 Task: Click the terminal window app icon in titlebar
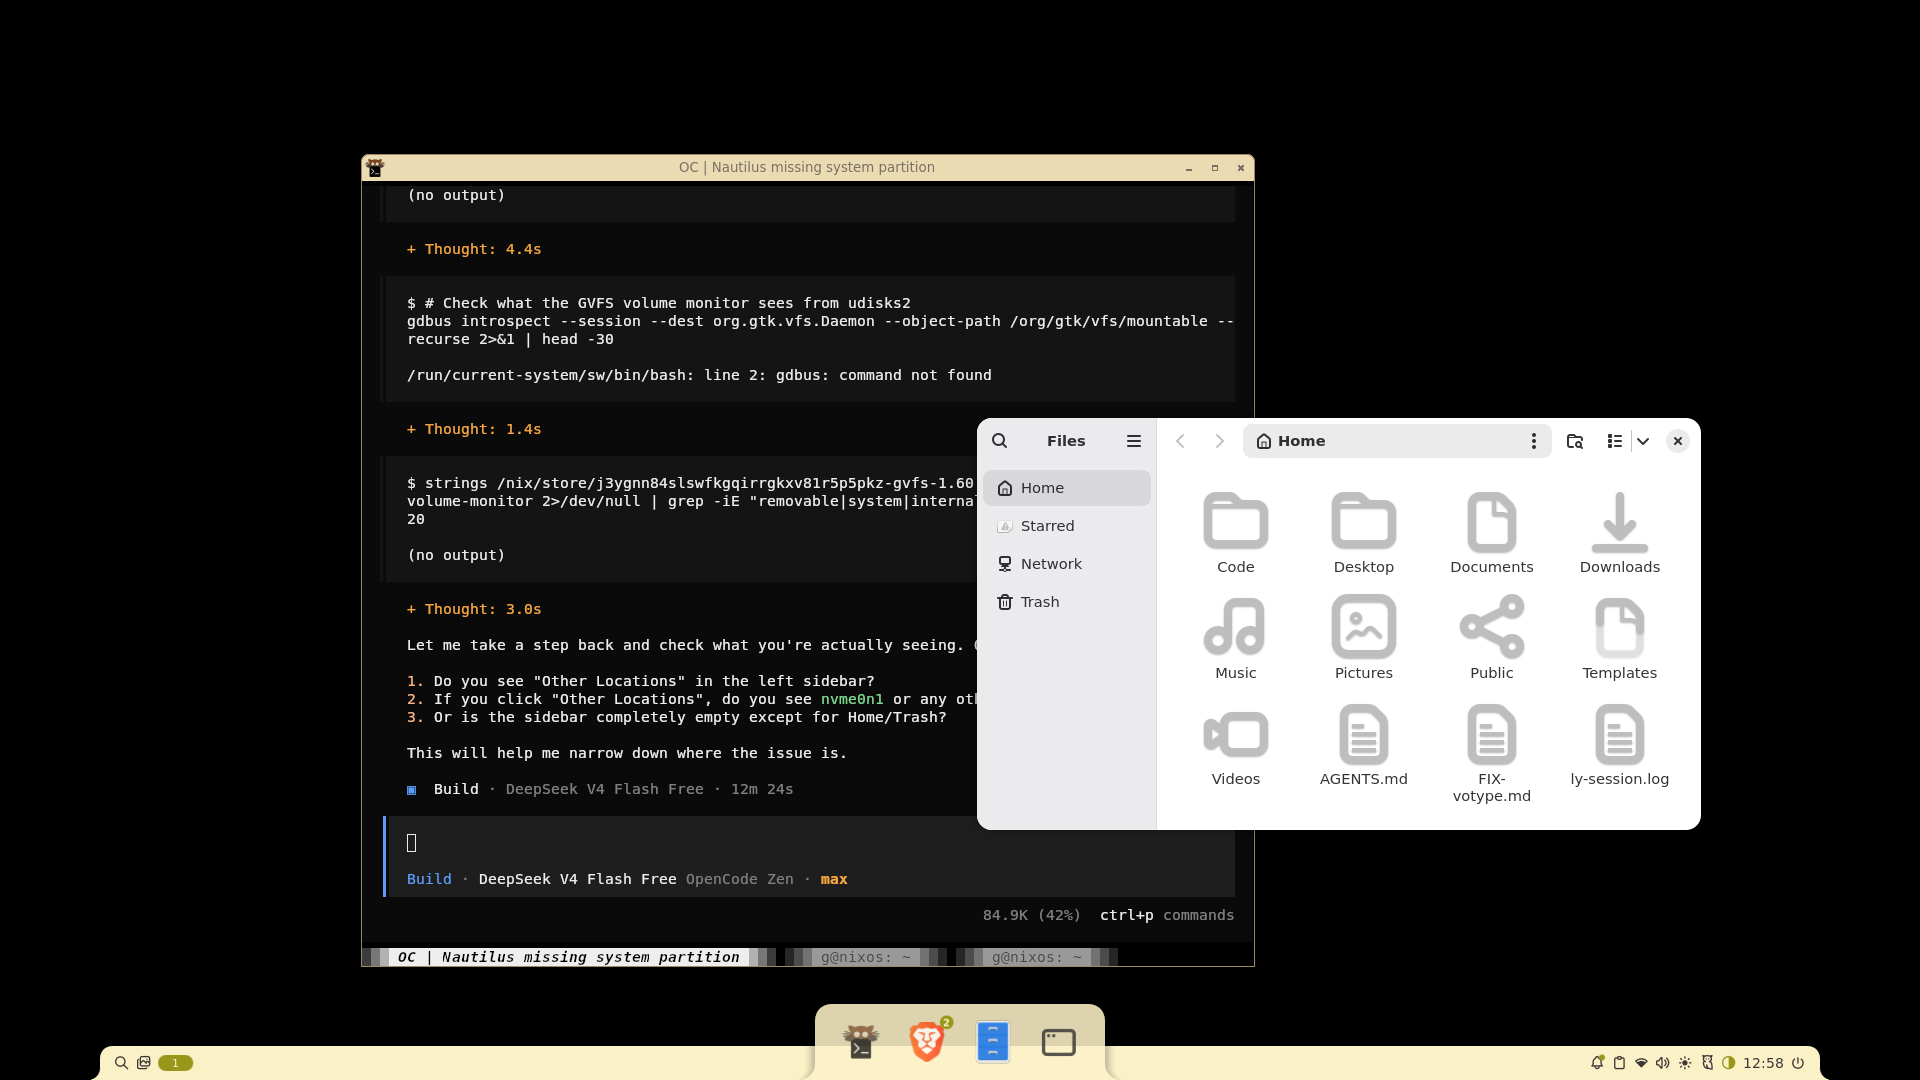[375, 167]
